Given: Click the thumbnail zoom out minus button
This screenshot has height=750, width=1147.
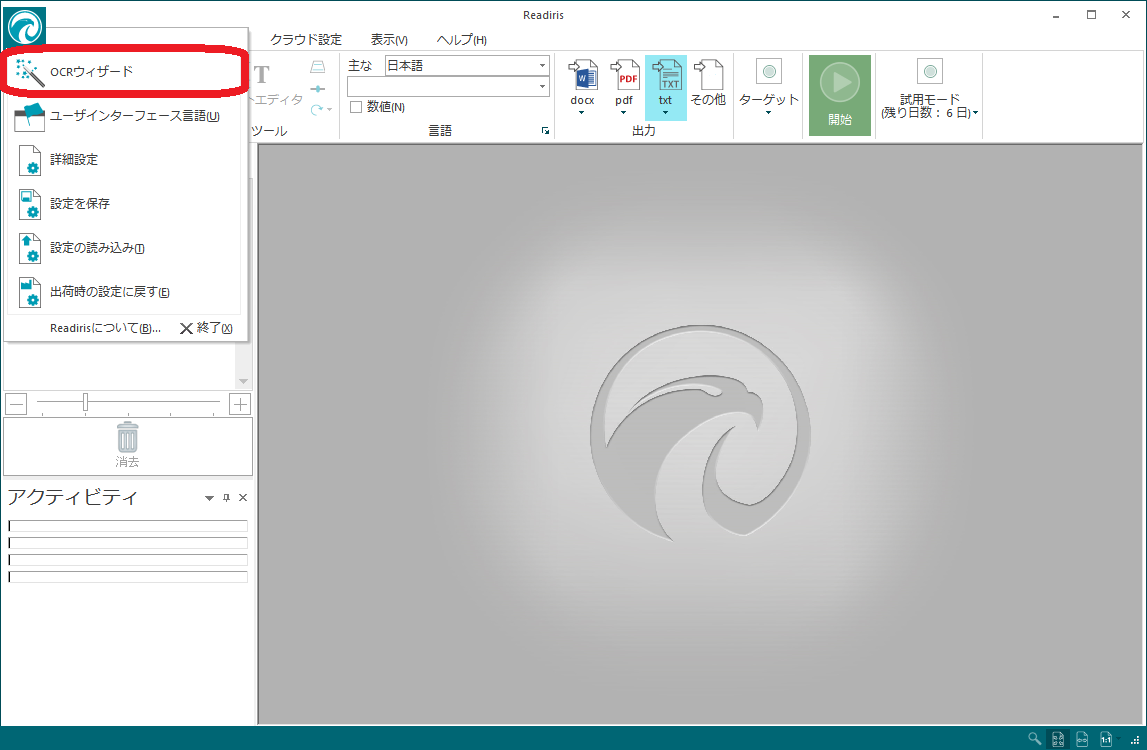Looking at the screenshot, I should pyautogui.click(x=16, y=404).
